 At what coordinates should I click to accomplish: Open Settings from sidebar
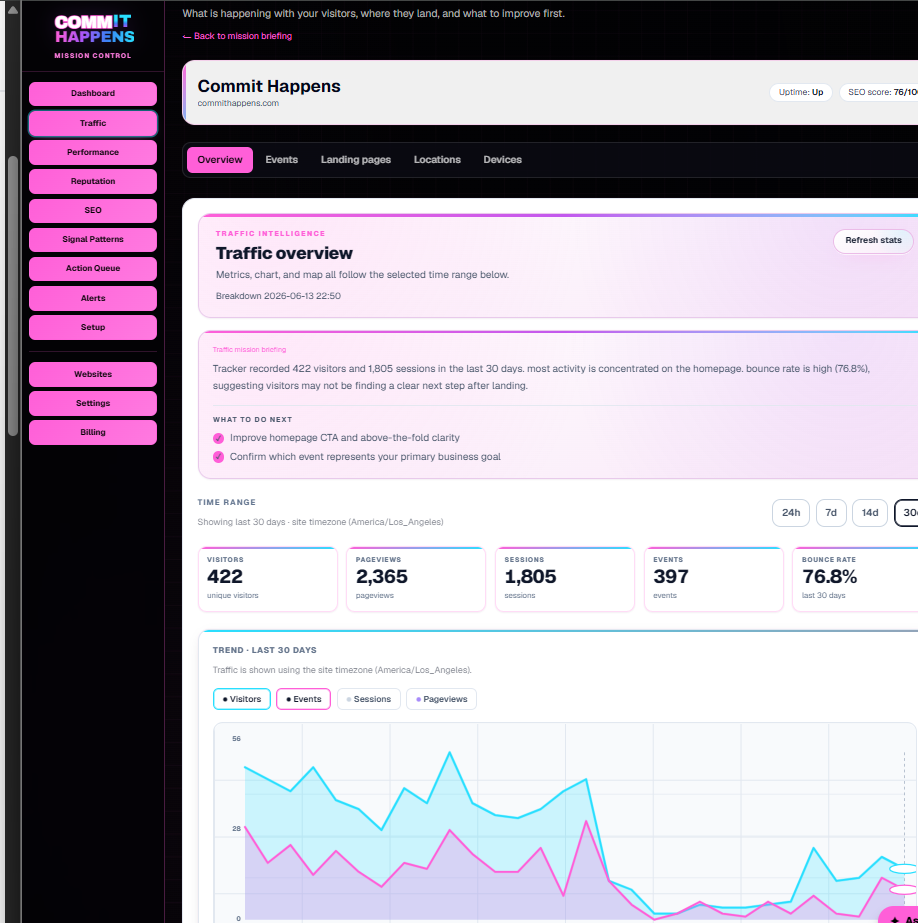pos(93,403)
